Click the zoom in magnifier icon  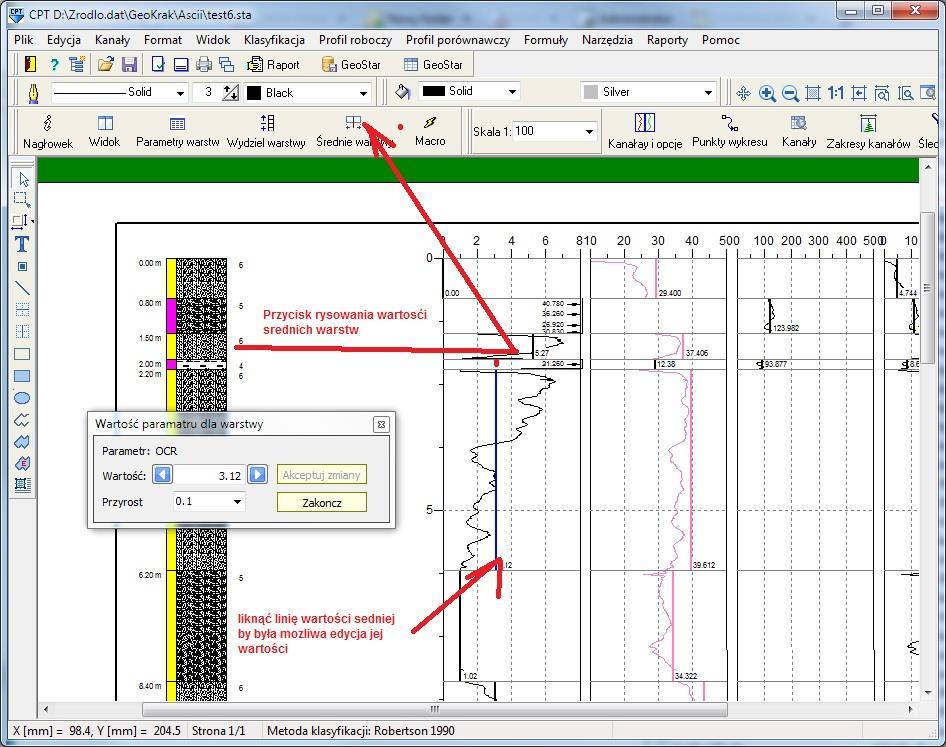(x=767, y=93)
